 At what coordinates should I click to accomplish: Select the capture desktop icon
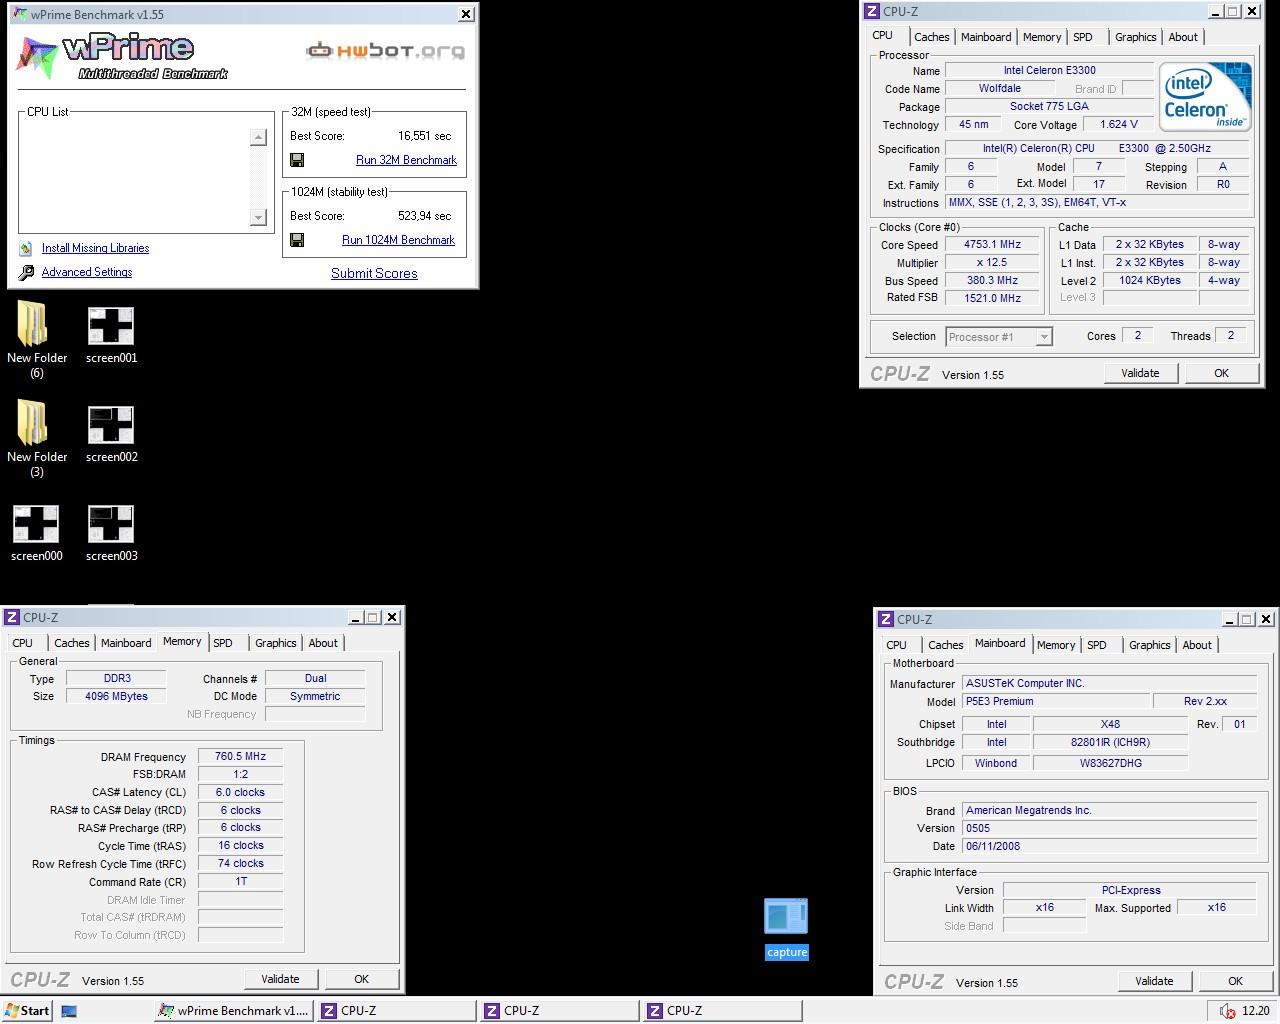click(x=786, y=928)
